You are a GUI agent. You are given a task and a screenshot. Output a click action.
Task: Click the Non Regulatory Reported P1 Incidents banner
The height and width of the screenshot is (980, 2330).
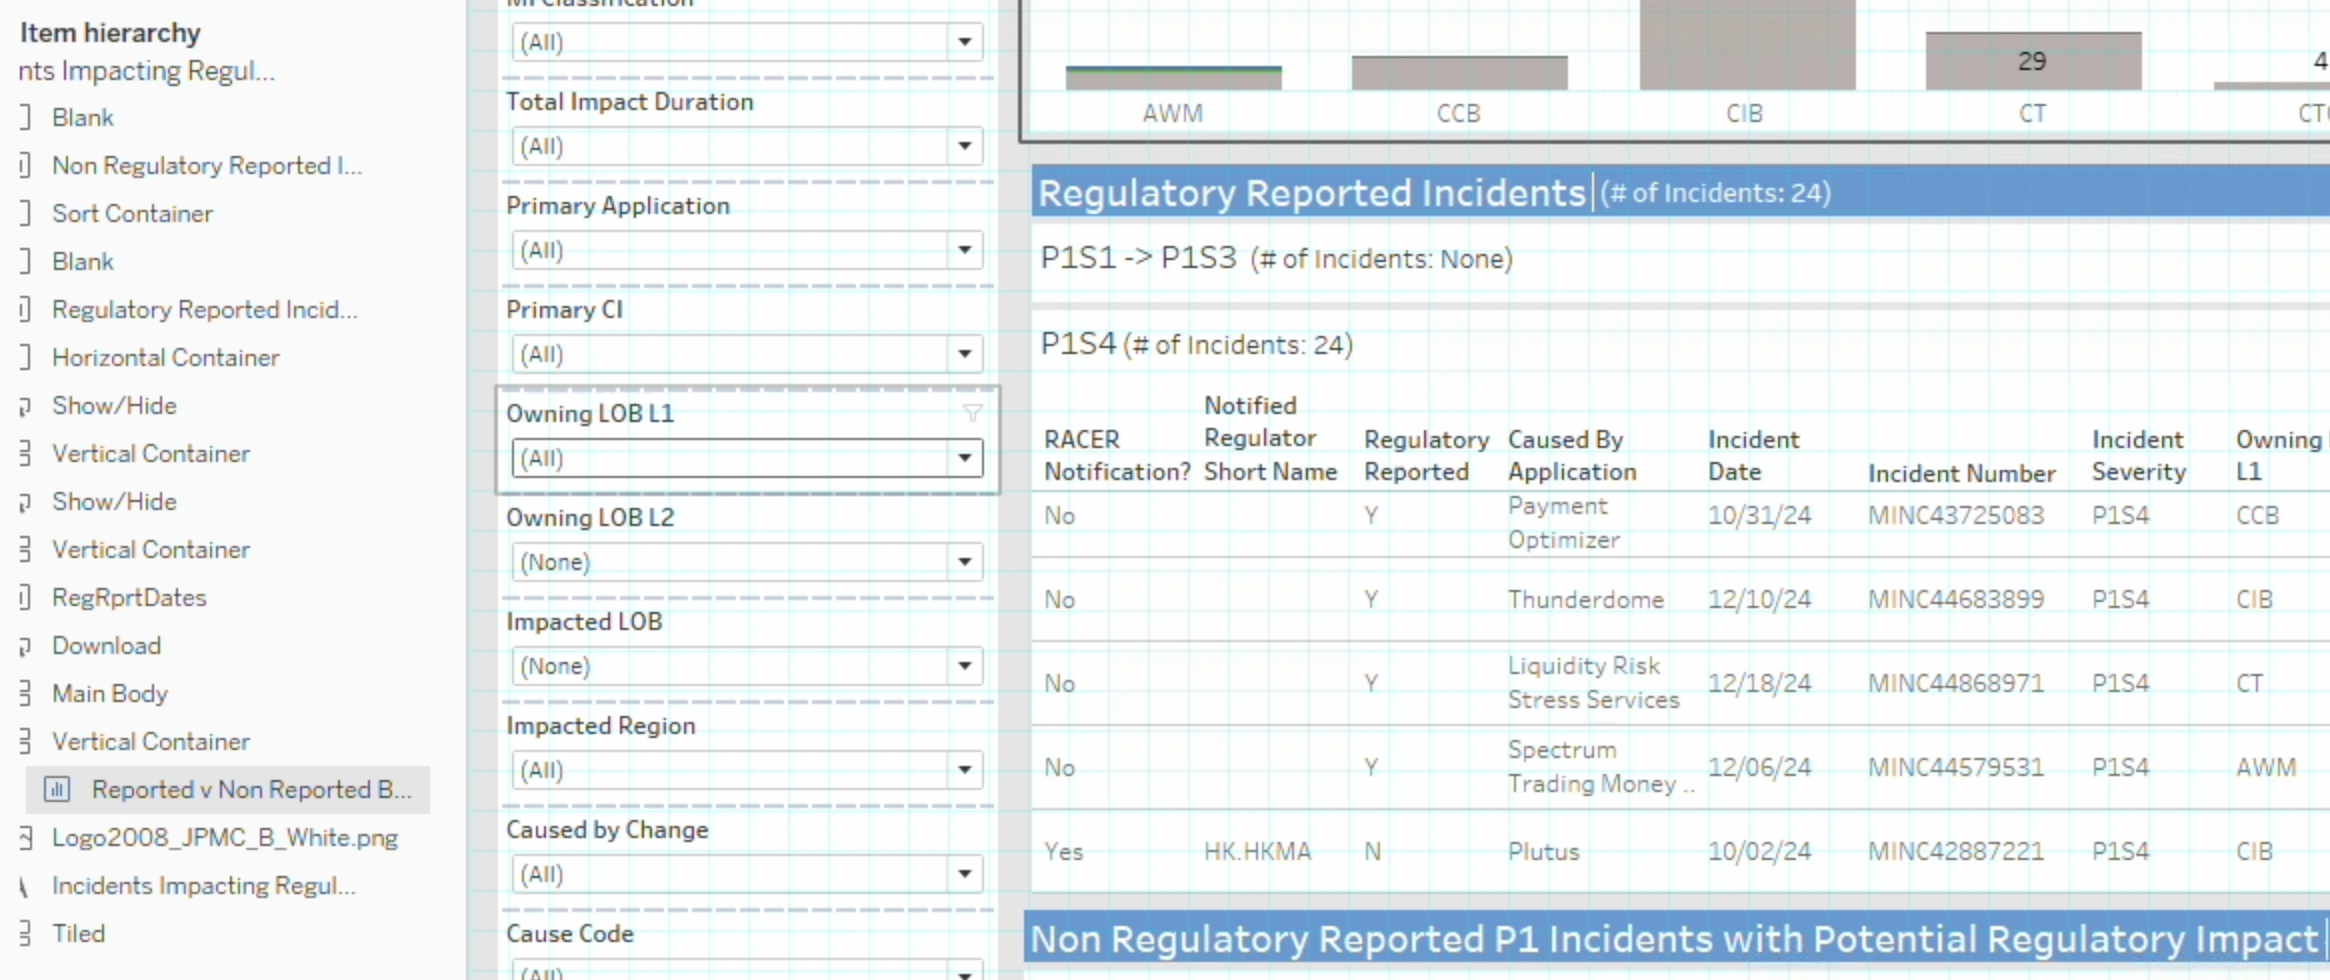click(x=1677, y=938)
